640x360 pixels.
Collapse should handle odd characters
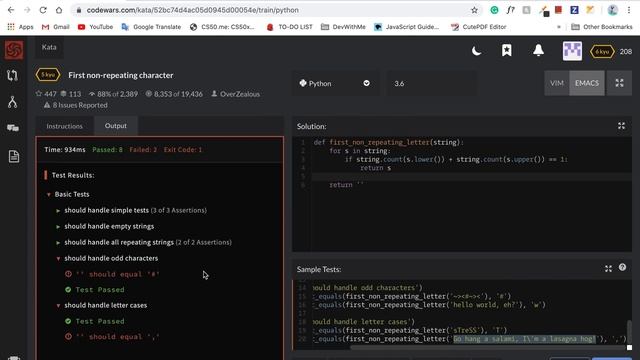tap(58, 258)
